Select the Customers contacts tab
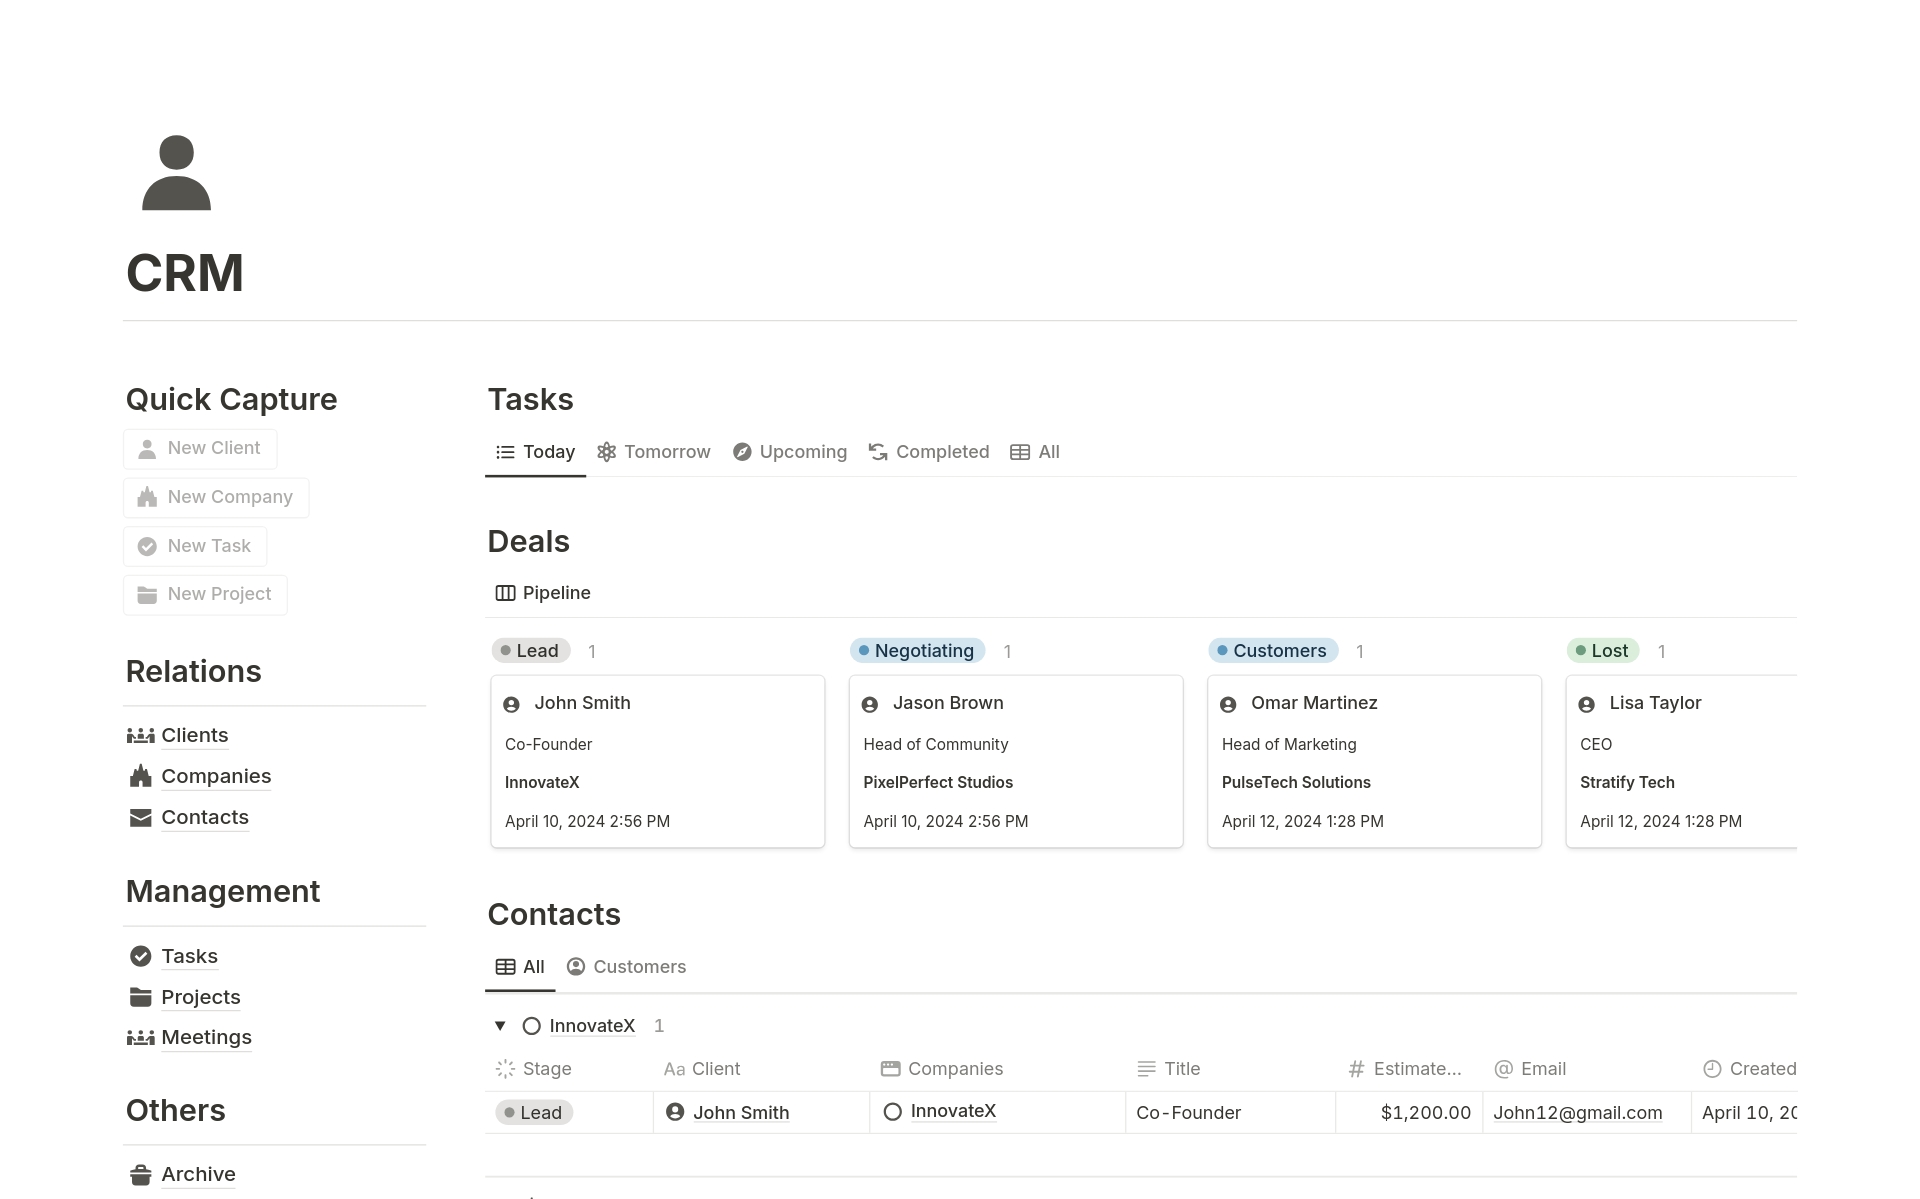The image size is (1920, 1199). click(627, 967)
